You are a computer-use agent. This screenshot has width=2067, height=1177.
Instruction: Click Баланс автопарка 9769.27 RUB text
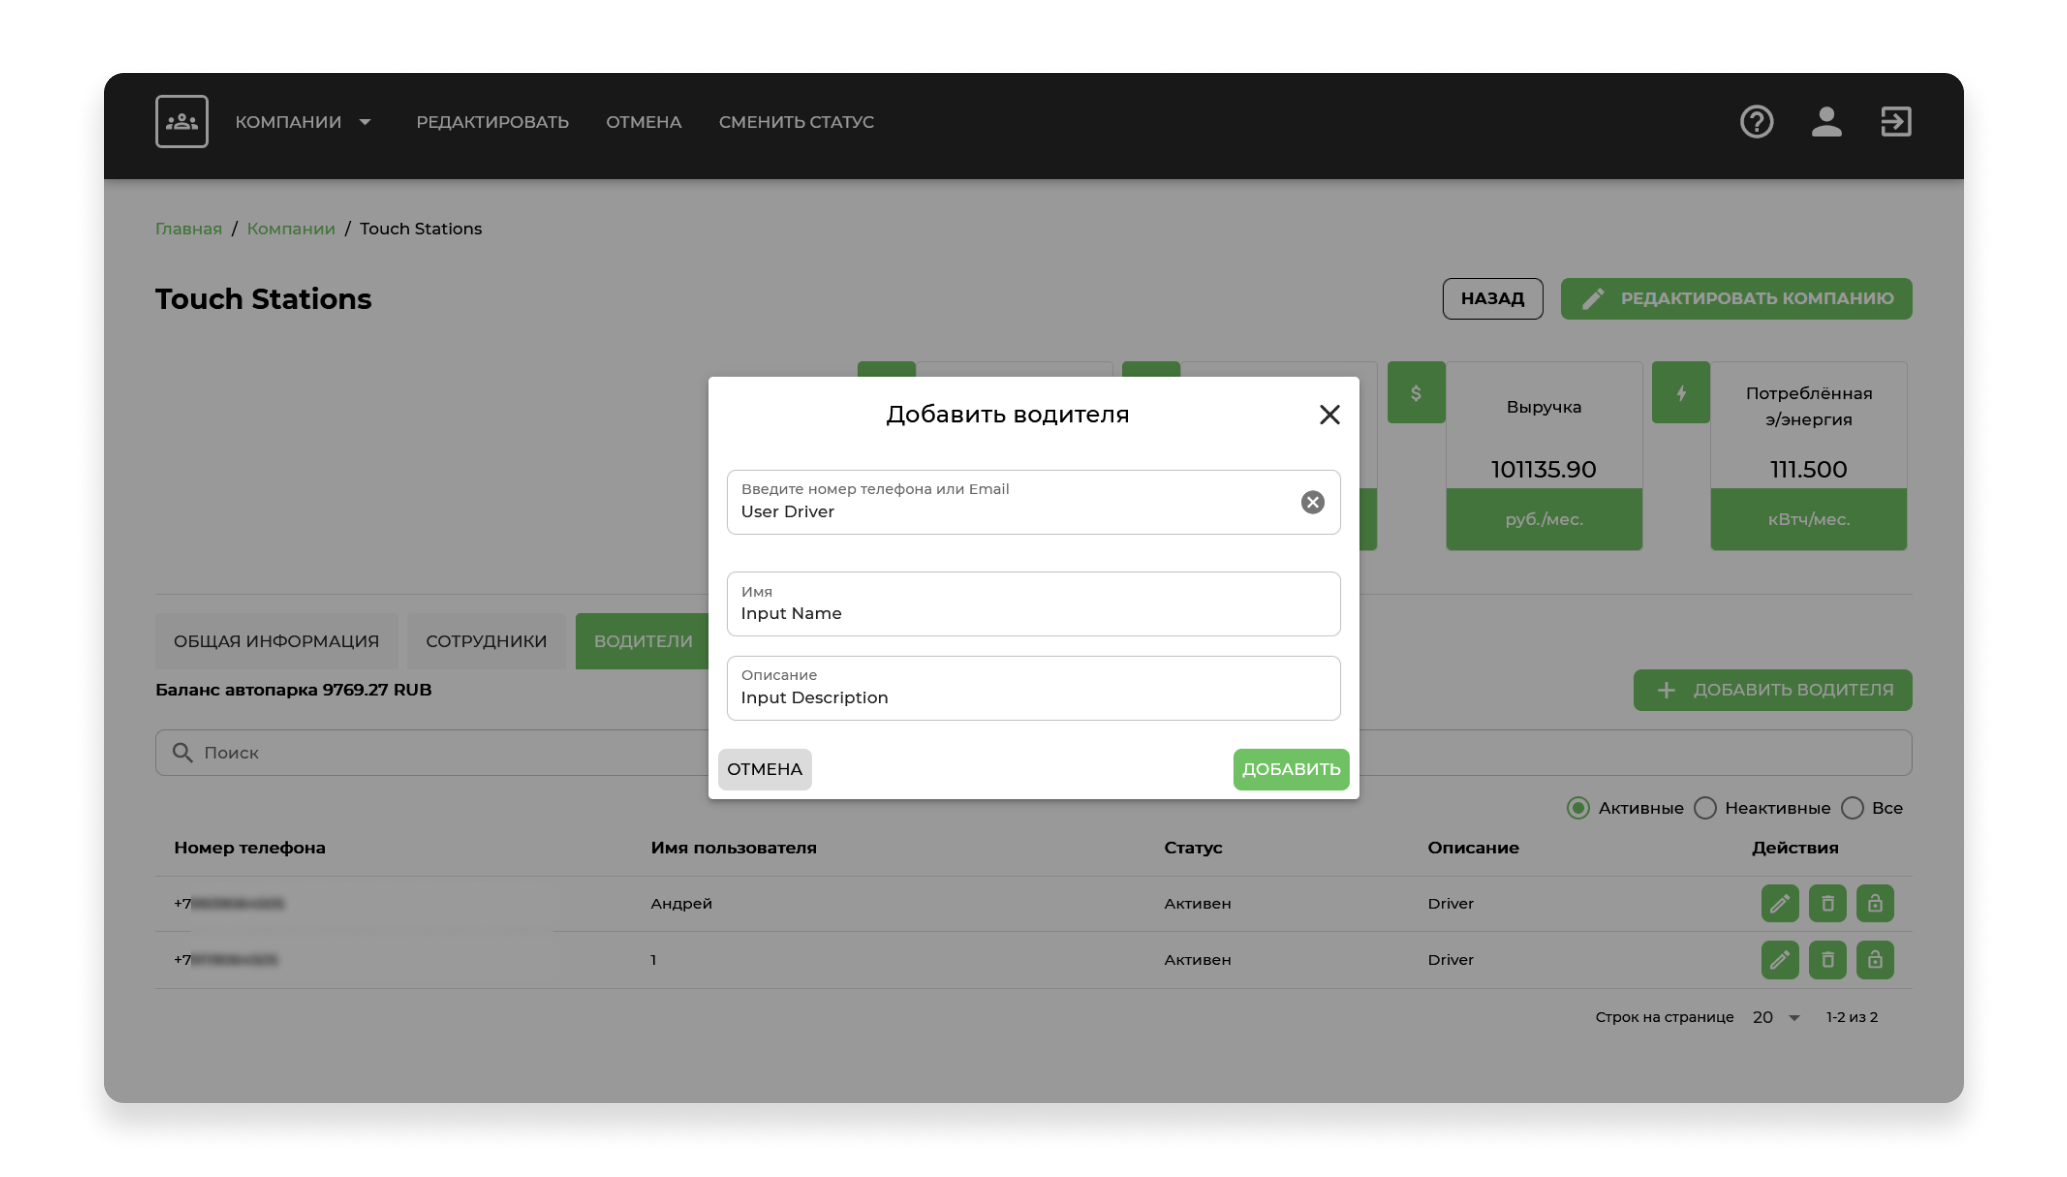click(293, 690)
